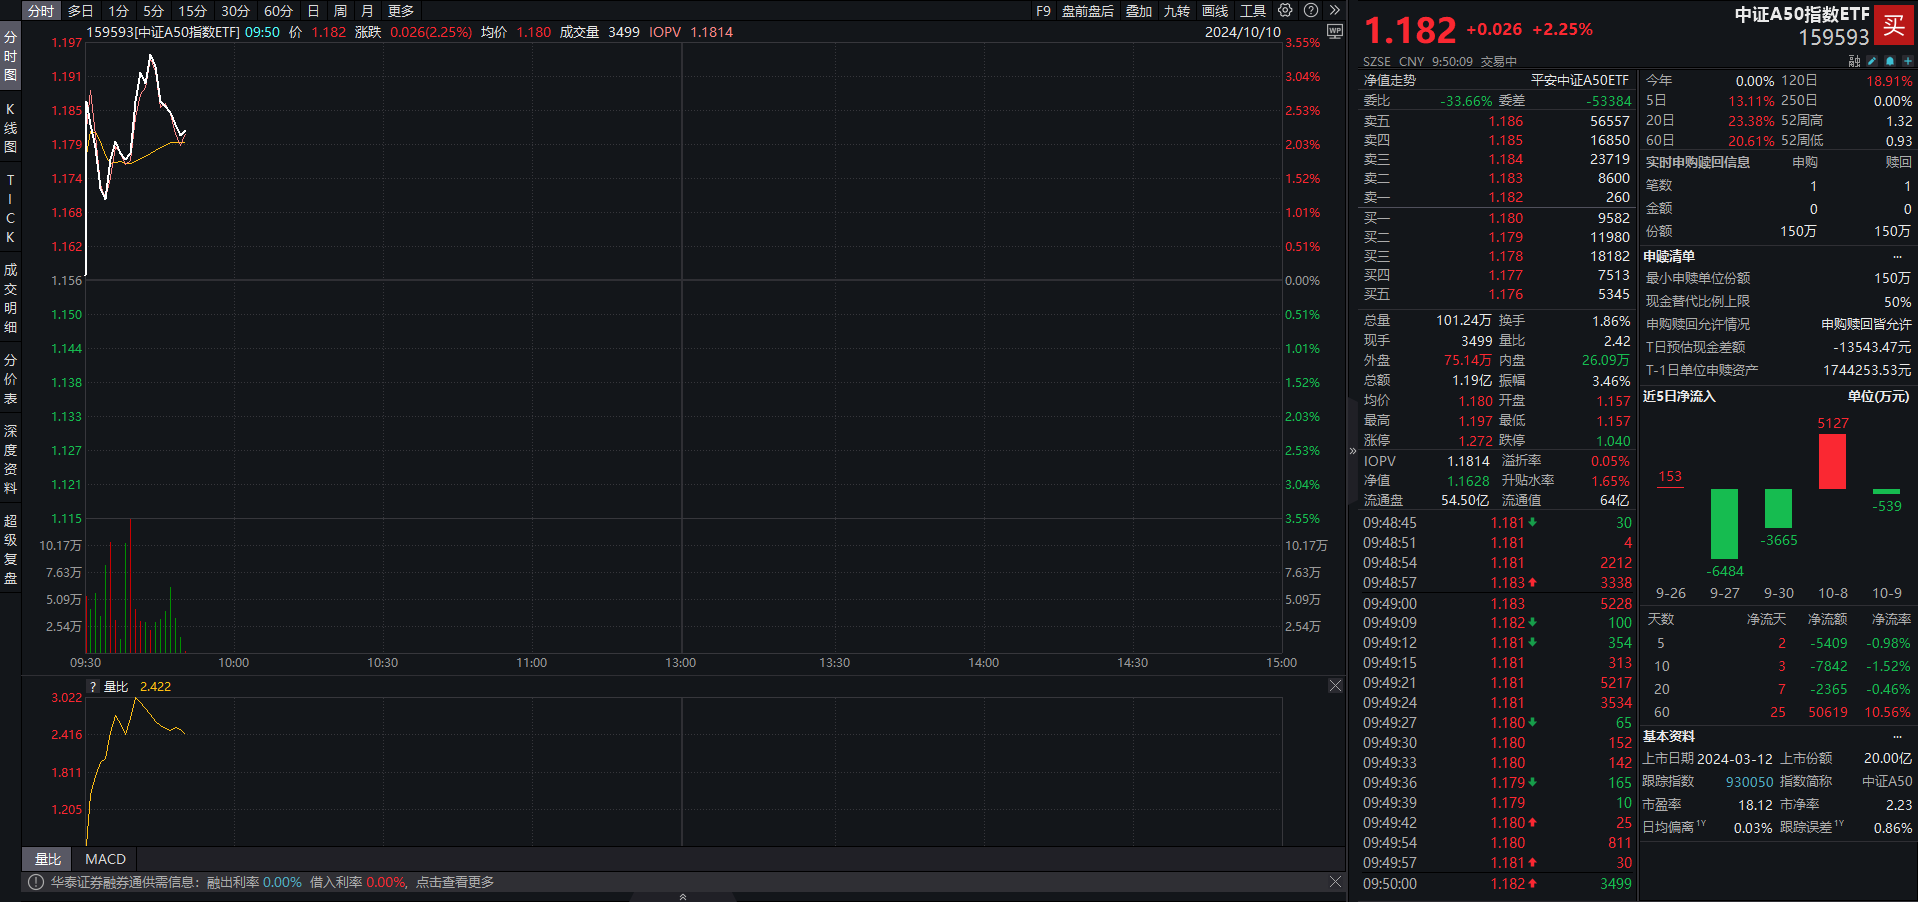Collapse the right panel with side arrow
Viewport: 1918px width, 902px height.
point(1352,451)
